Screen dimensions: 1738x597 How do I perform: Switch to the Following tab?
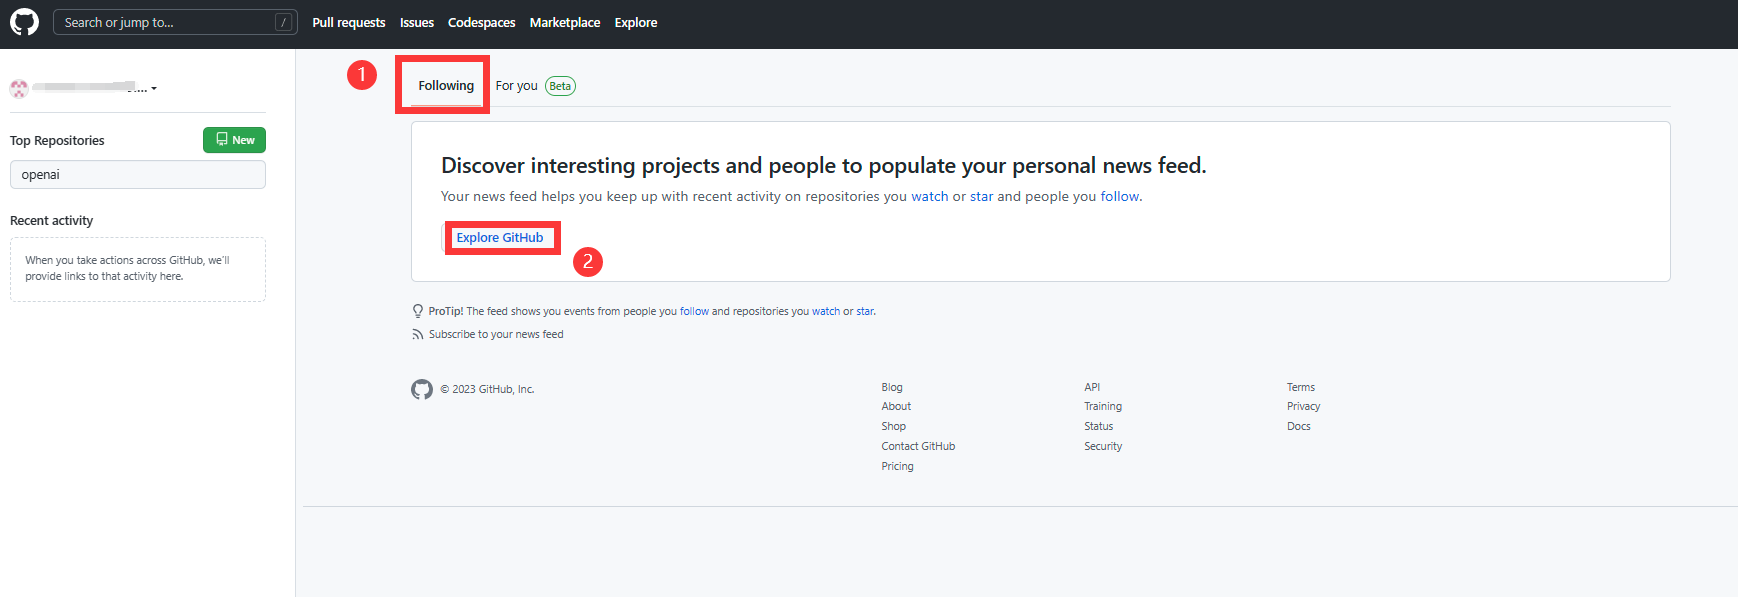(446, 86)
